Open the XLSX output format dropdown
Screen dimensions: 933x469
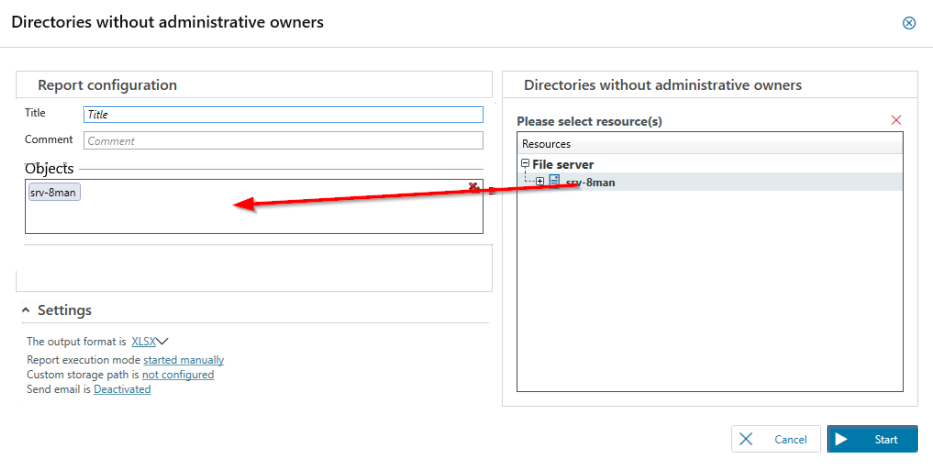[150, 341]
